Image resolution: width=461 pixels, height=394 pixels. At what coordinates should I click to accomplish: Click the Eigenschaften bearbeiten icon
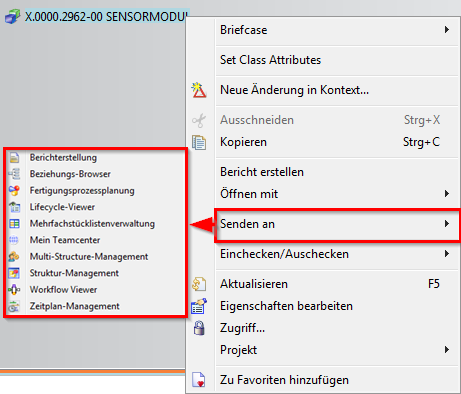(199, 306)
